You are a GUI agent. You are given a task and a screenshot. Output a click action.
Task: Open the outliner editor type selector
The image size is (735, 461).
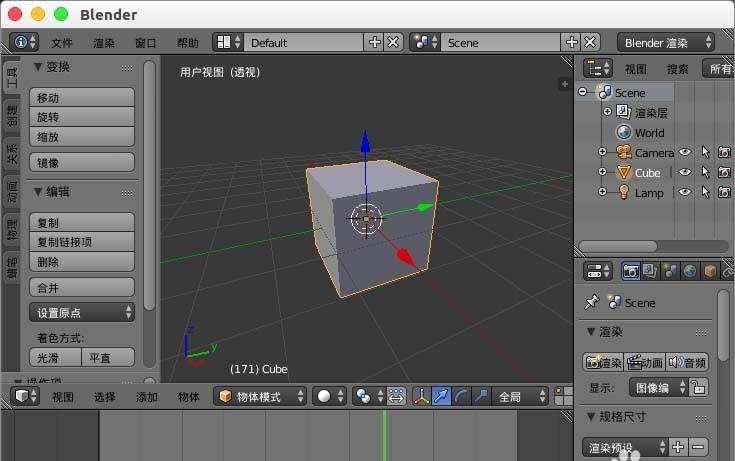[x=598, y=68]
